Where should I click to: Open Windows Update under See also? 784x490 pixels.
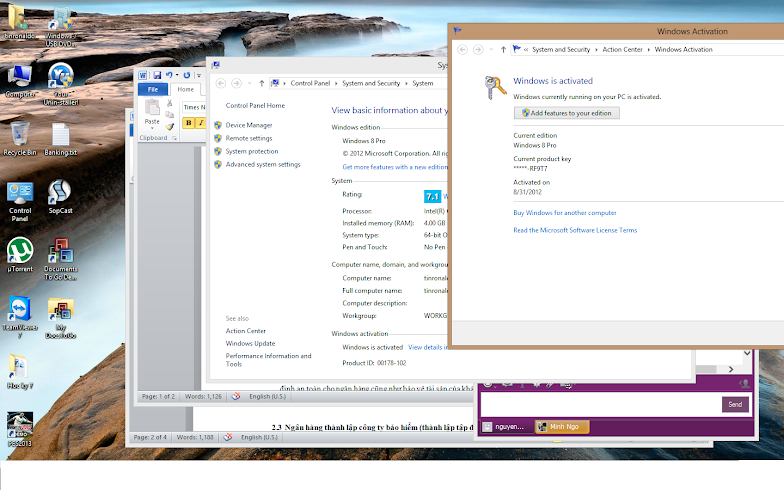[250, 344]
